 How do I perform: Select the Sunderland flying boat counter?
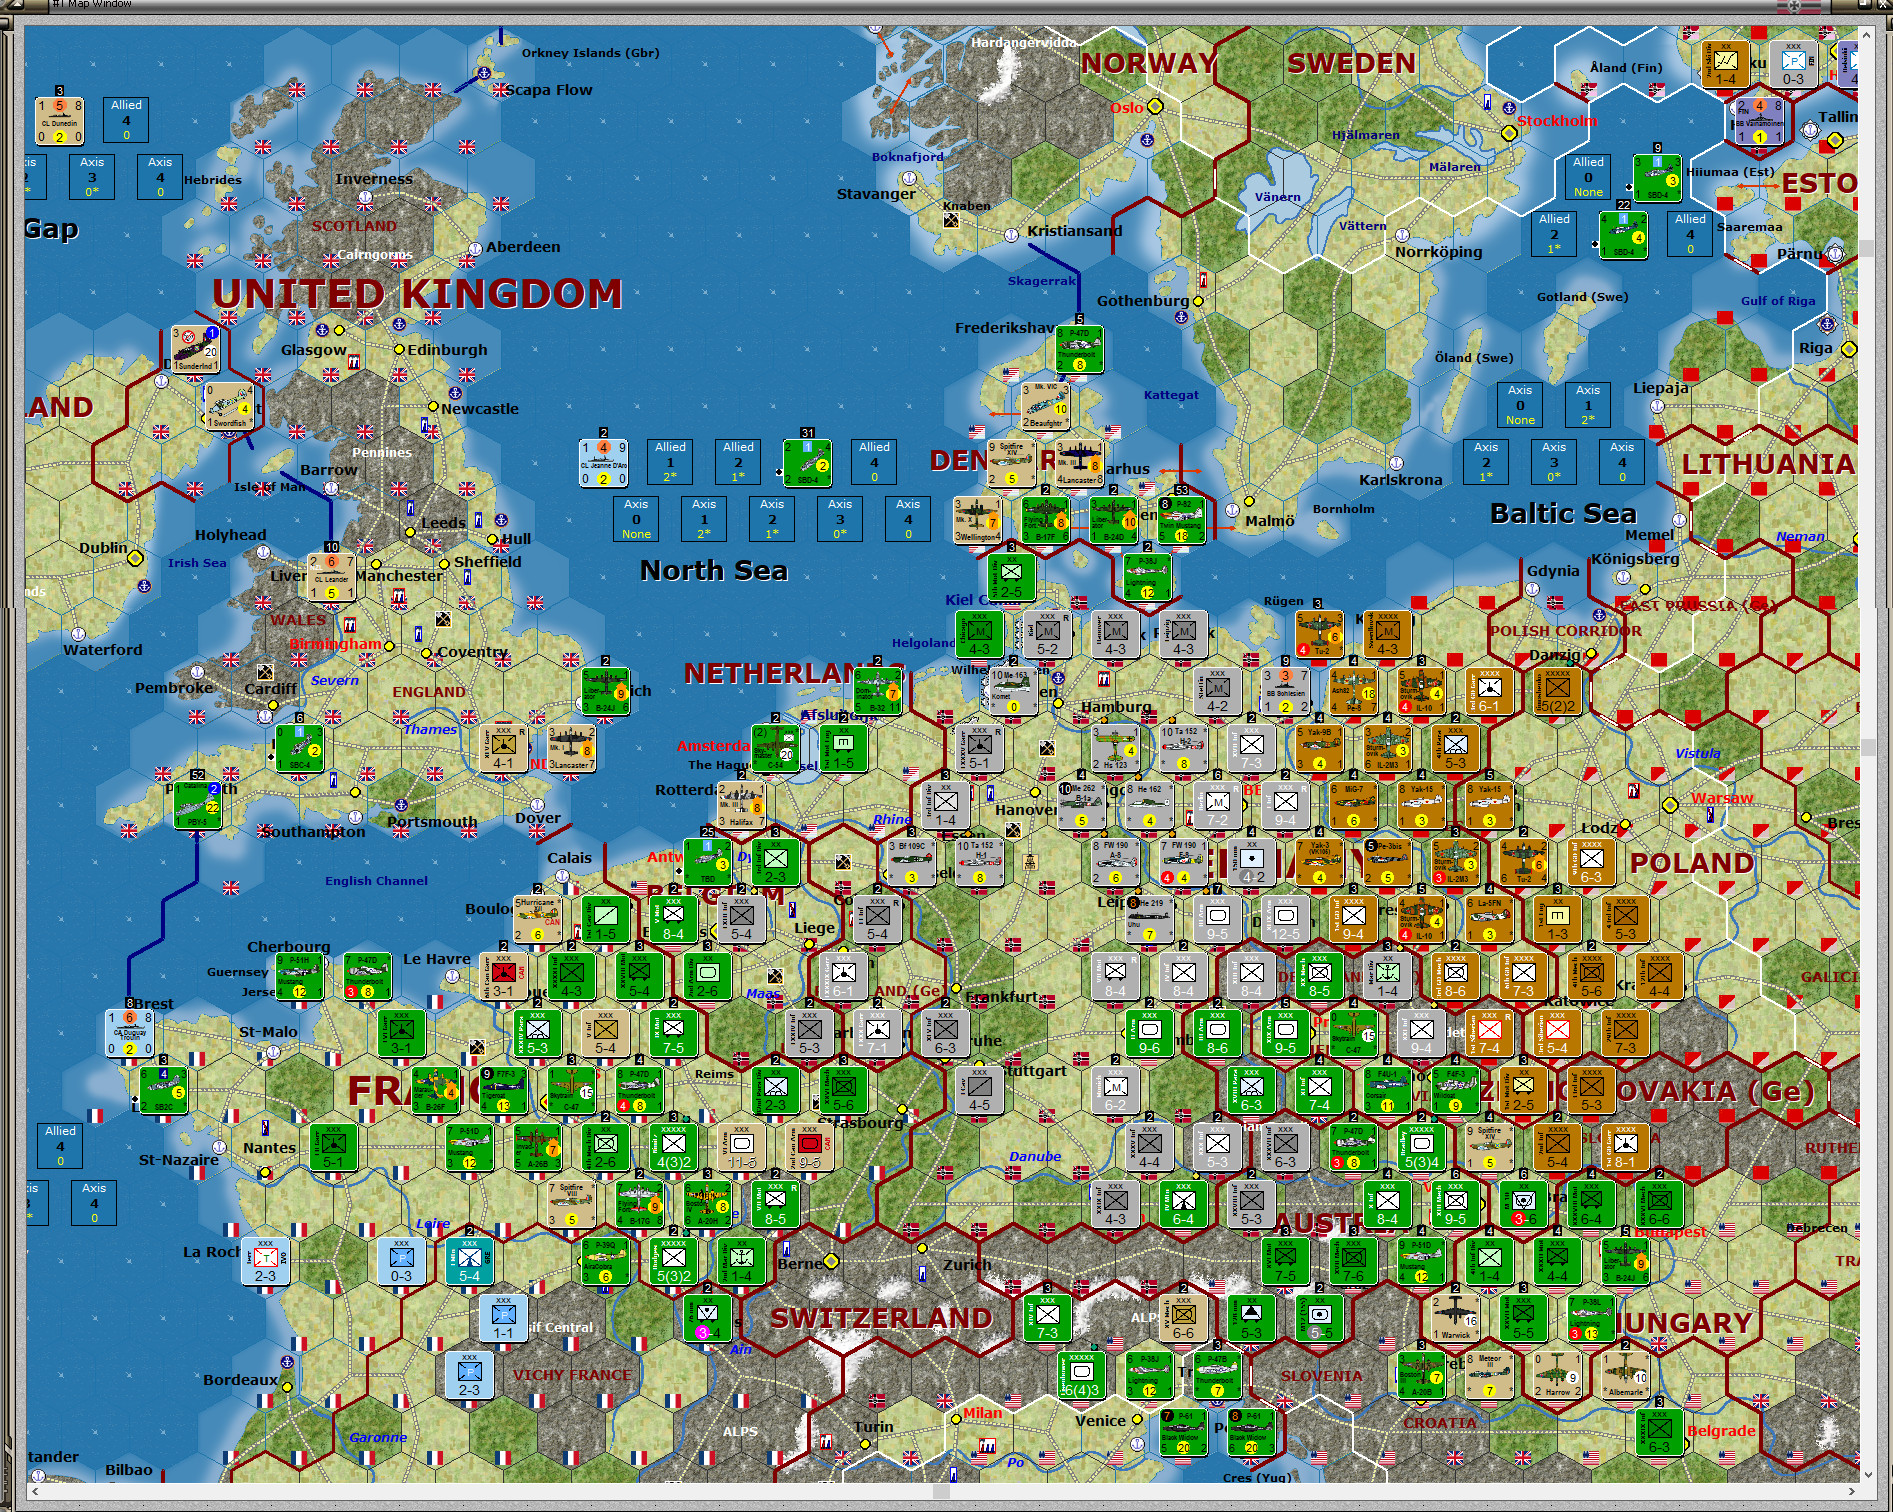point(196,349)
